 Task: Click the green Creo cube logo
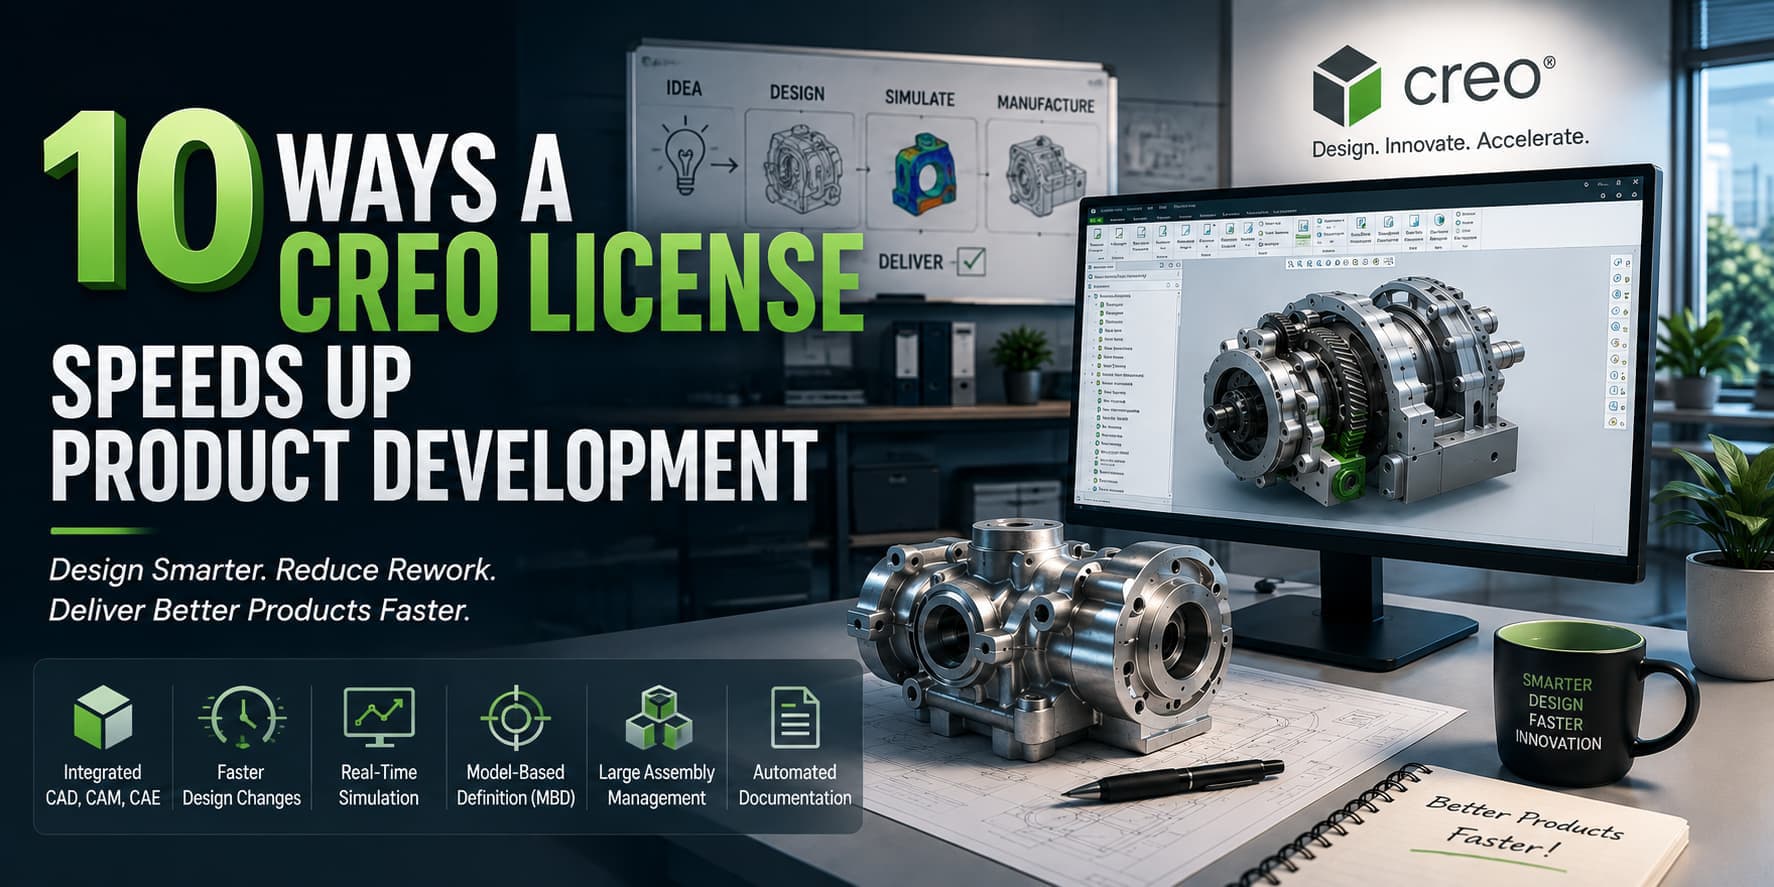[1346, 84]
